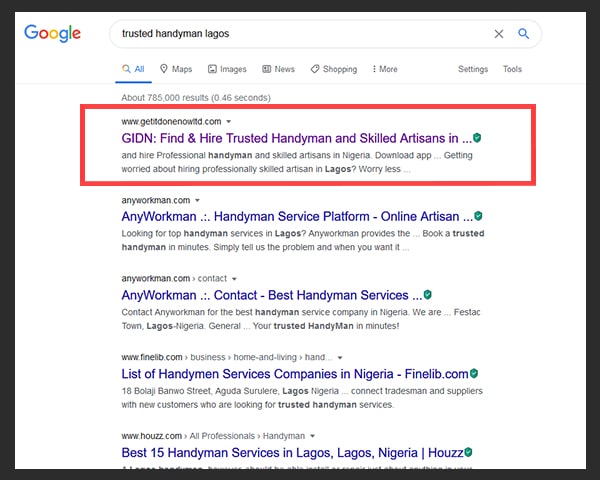The width and height of the screenshot is (600, 480).
Task: Open AnyWorkman Handyman Service Platform result
Action: [297, 217]
